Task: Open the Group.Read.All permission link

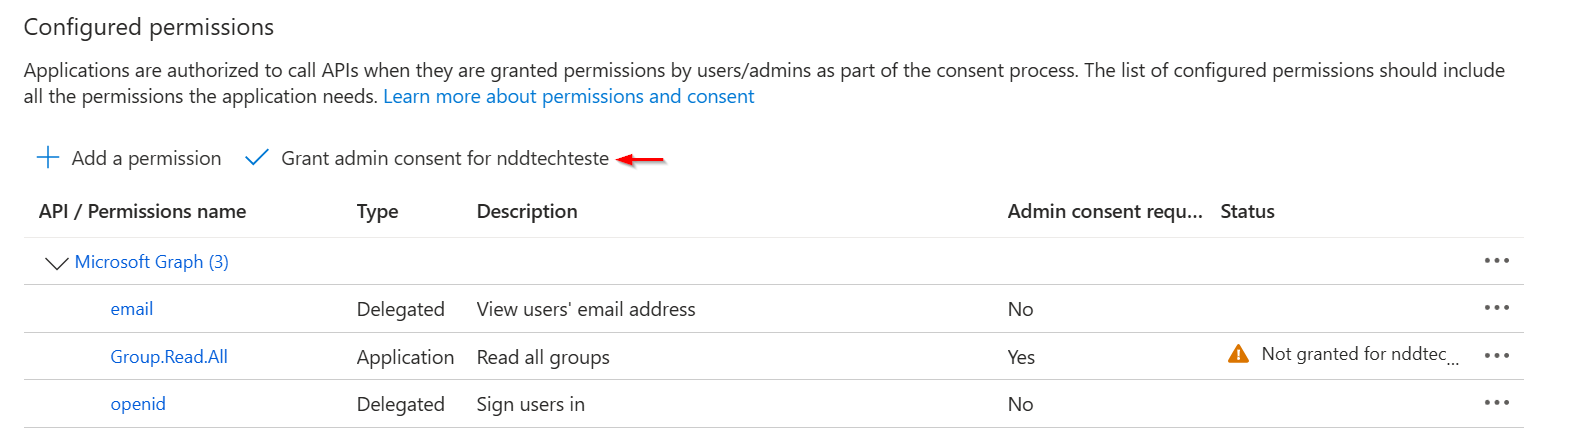Action: [169, 357]
